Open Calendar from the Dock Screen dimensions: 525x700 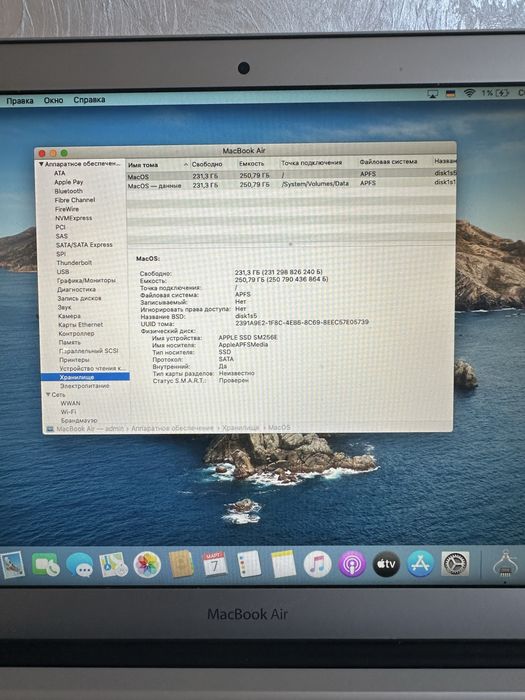[215, 564]
